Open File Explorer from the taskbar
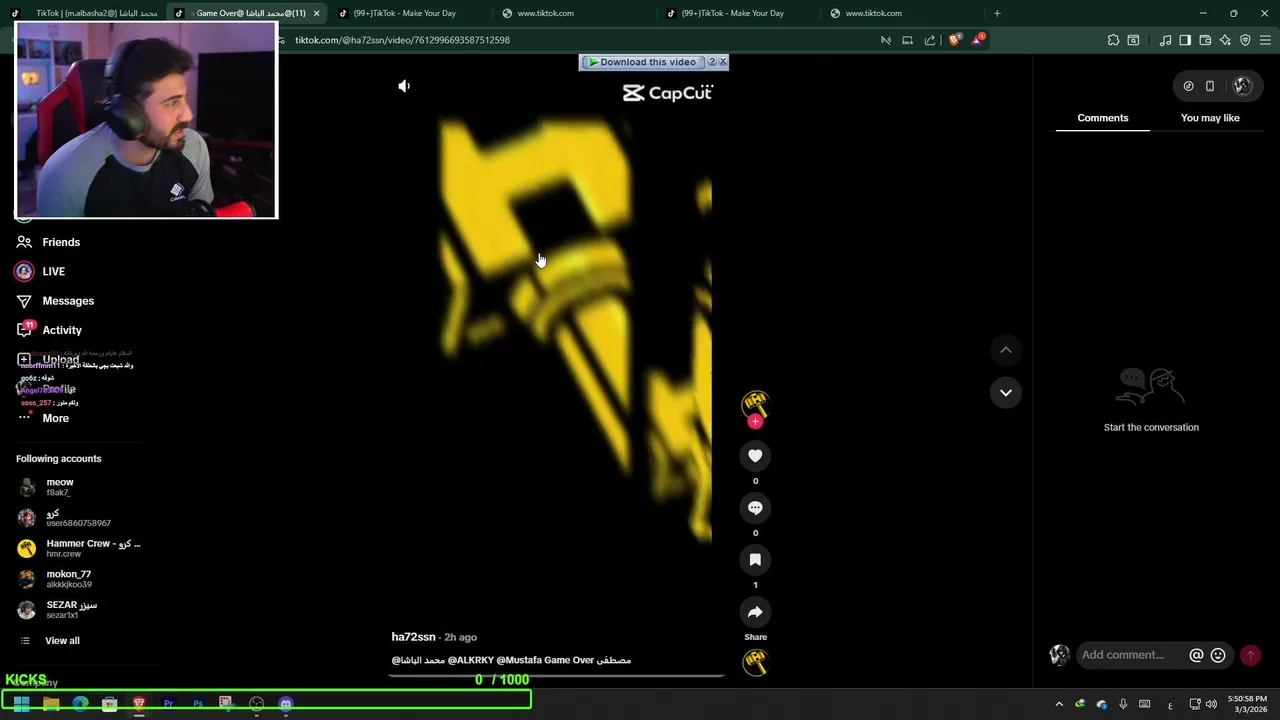Screen dimensions: 1280x720 51,704
